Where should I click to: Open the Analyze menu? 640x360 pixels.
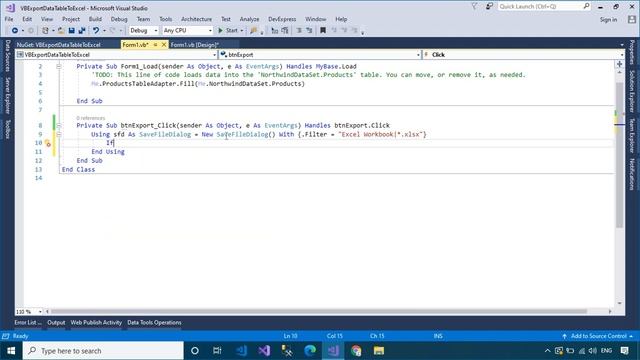pyautogui.click(x=249, y=19)
